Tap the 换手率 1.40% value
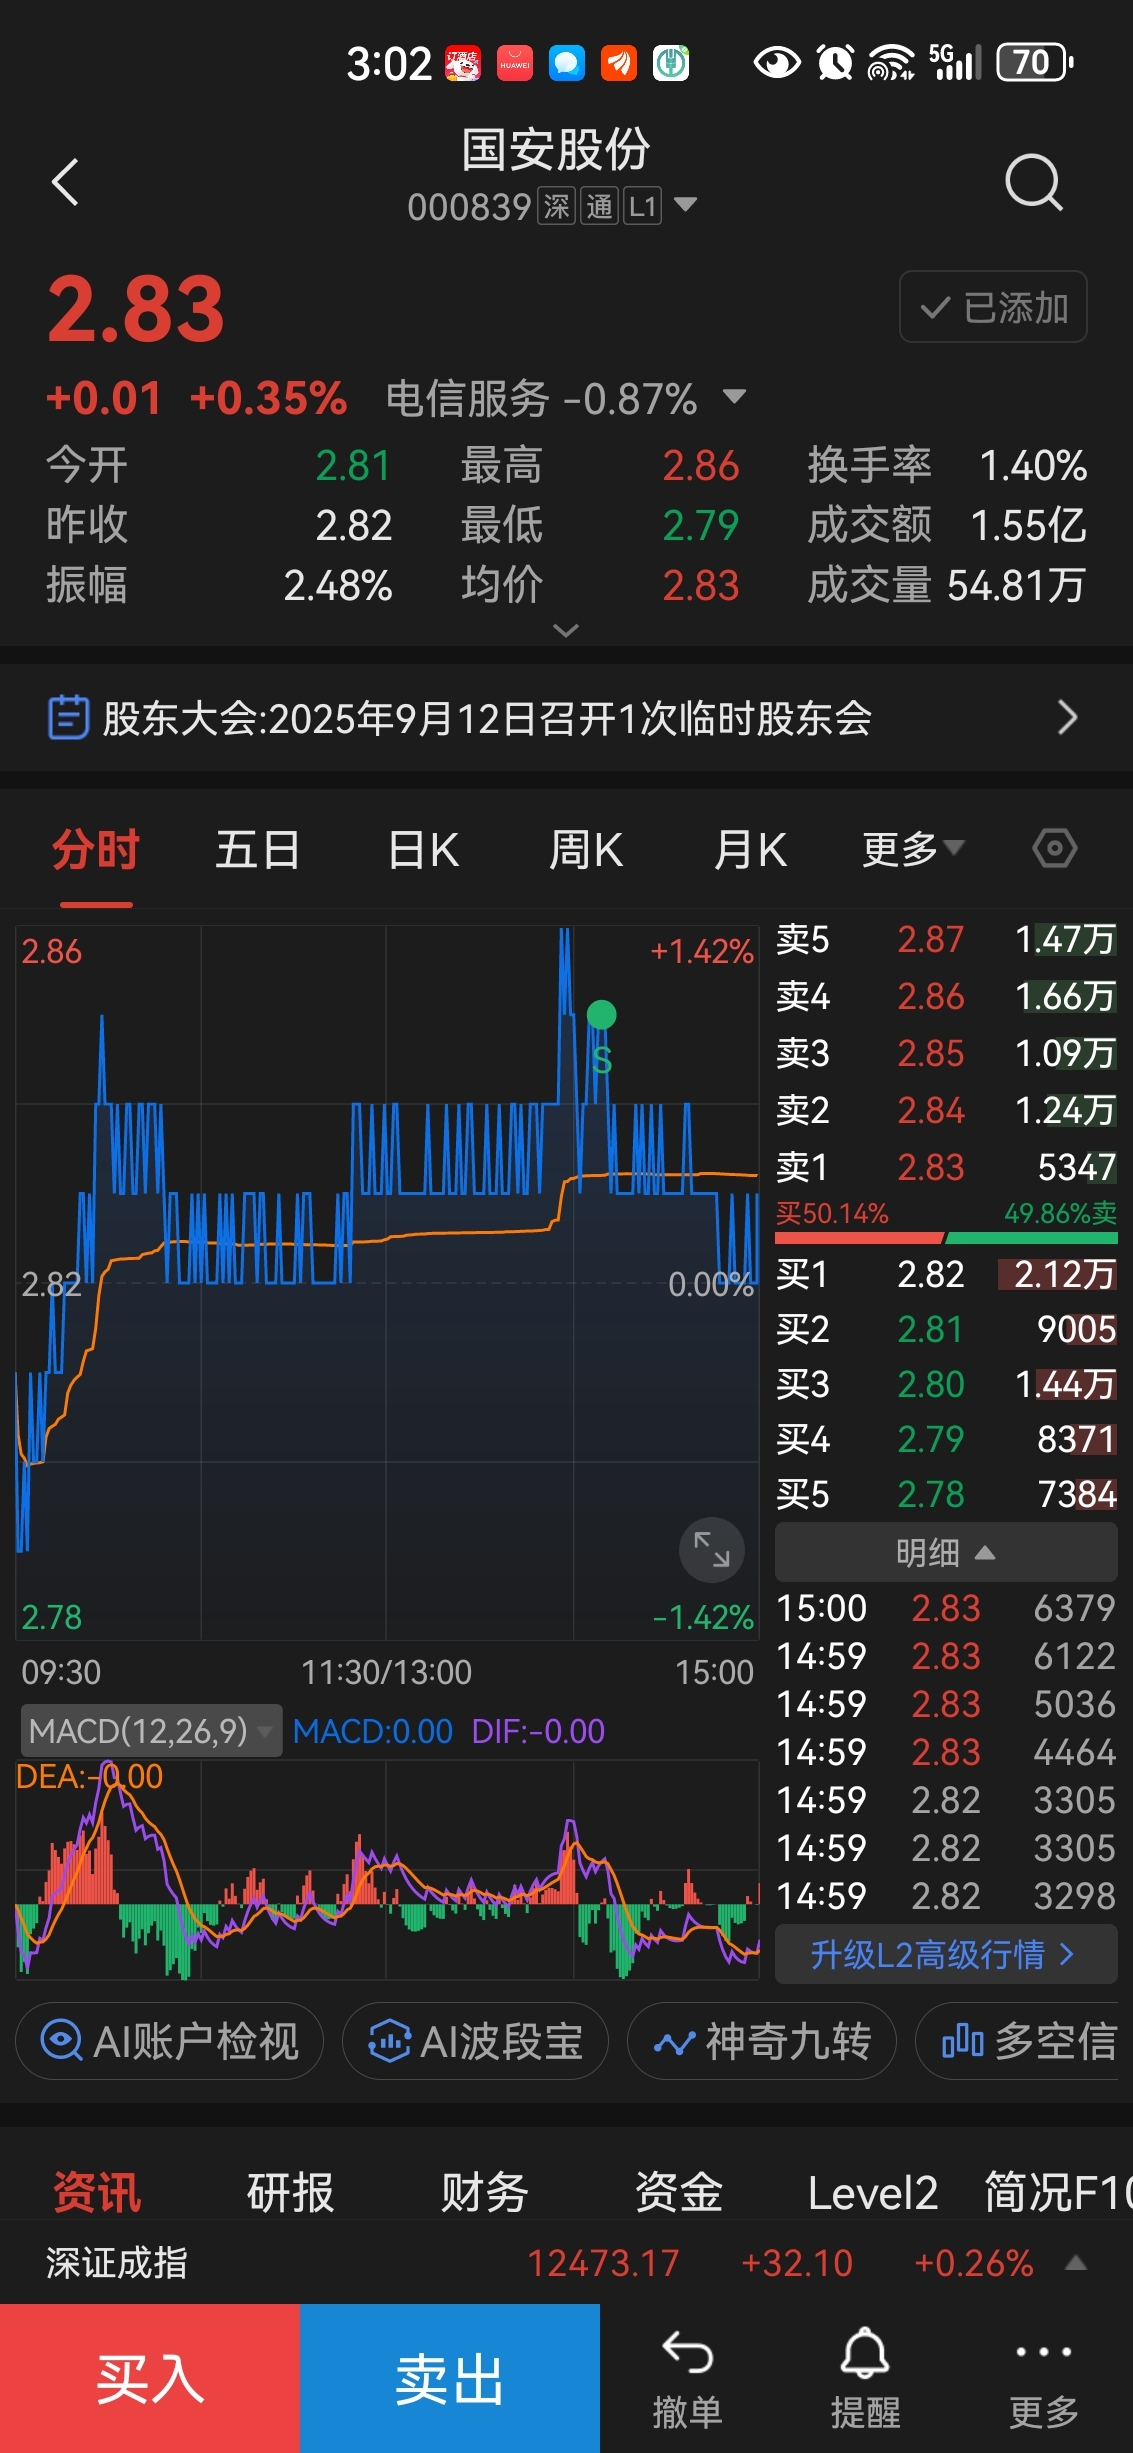1133x2453 pixels. [x=1033, y=465]
